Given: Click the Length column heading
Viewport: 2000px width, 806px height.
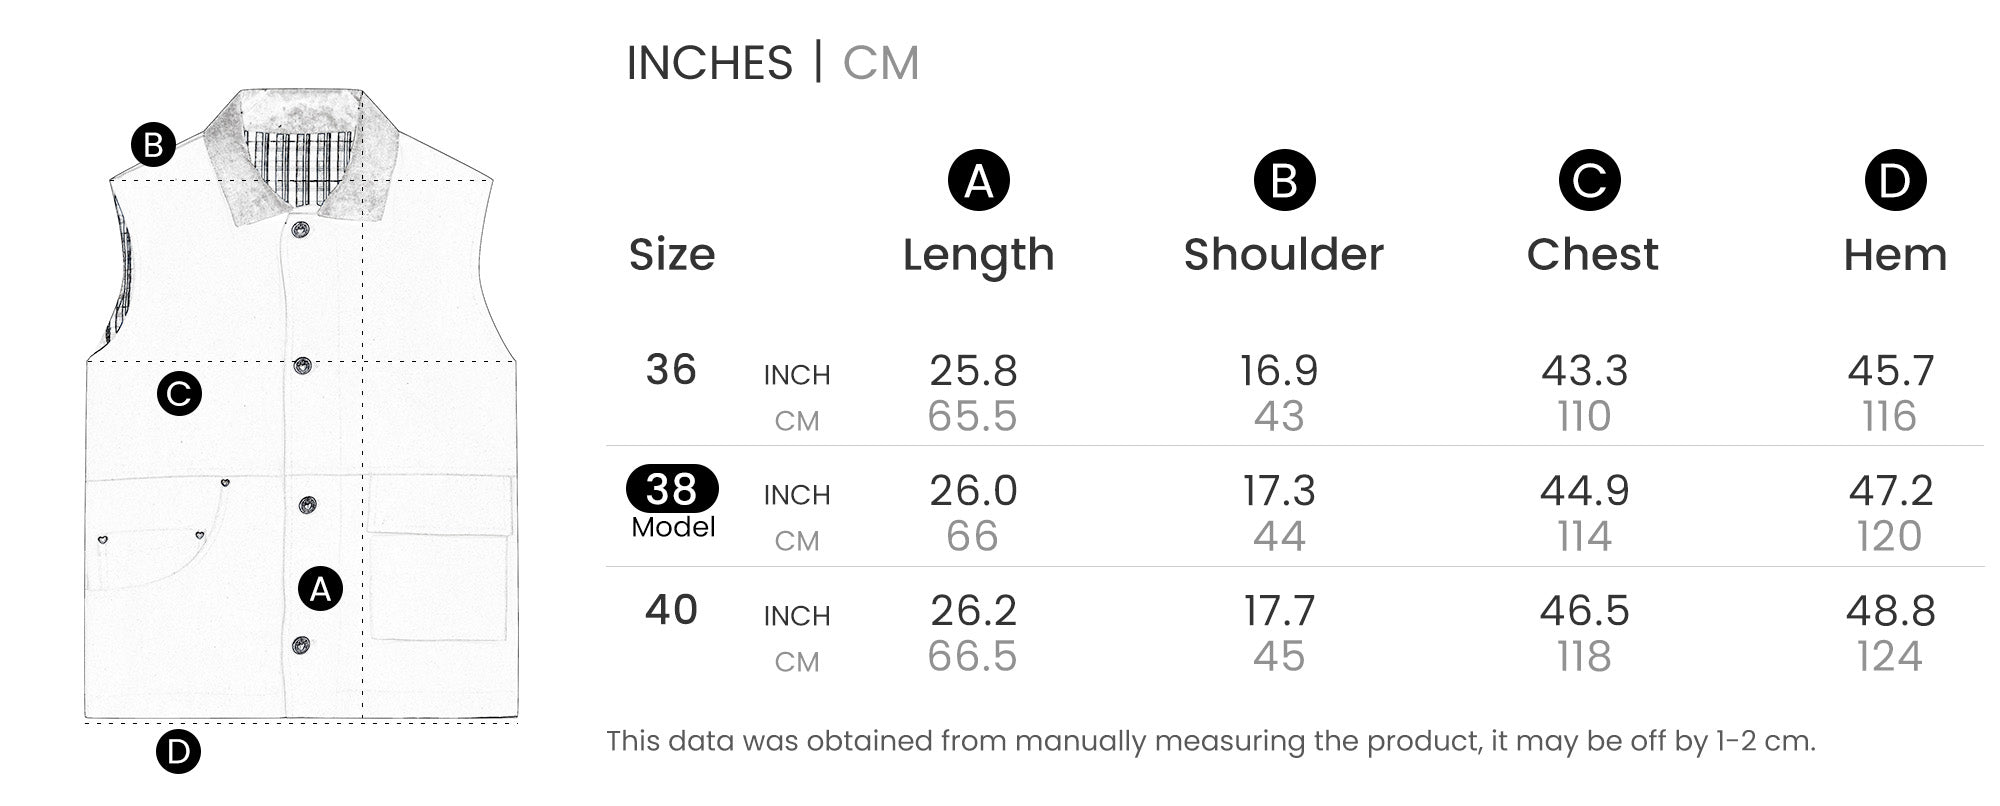Looking at the screenshot, I should pos(979,255).
